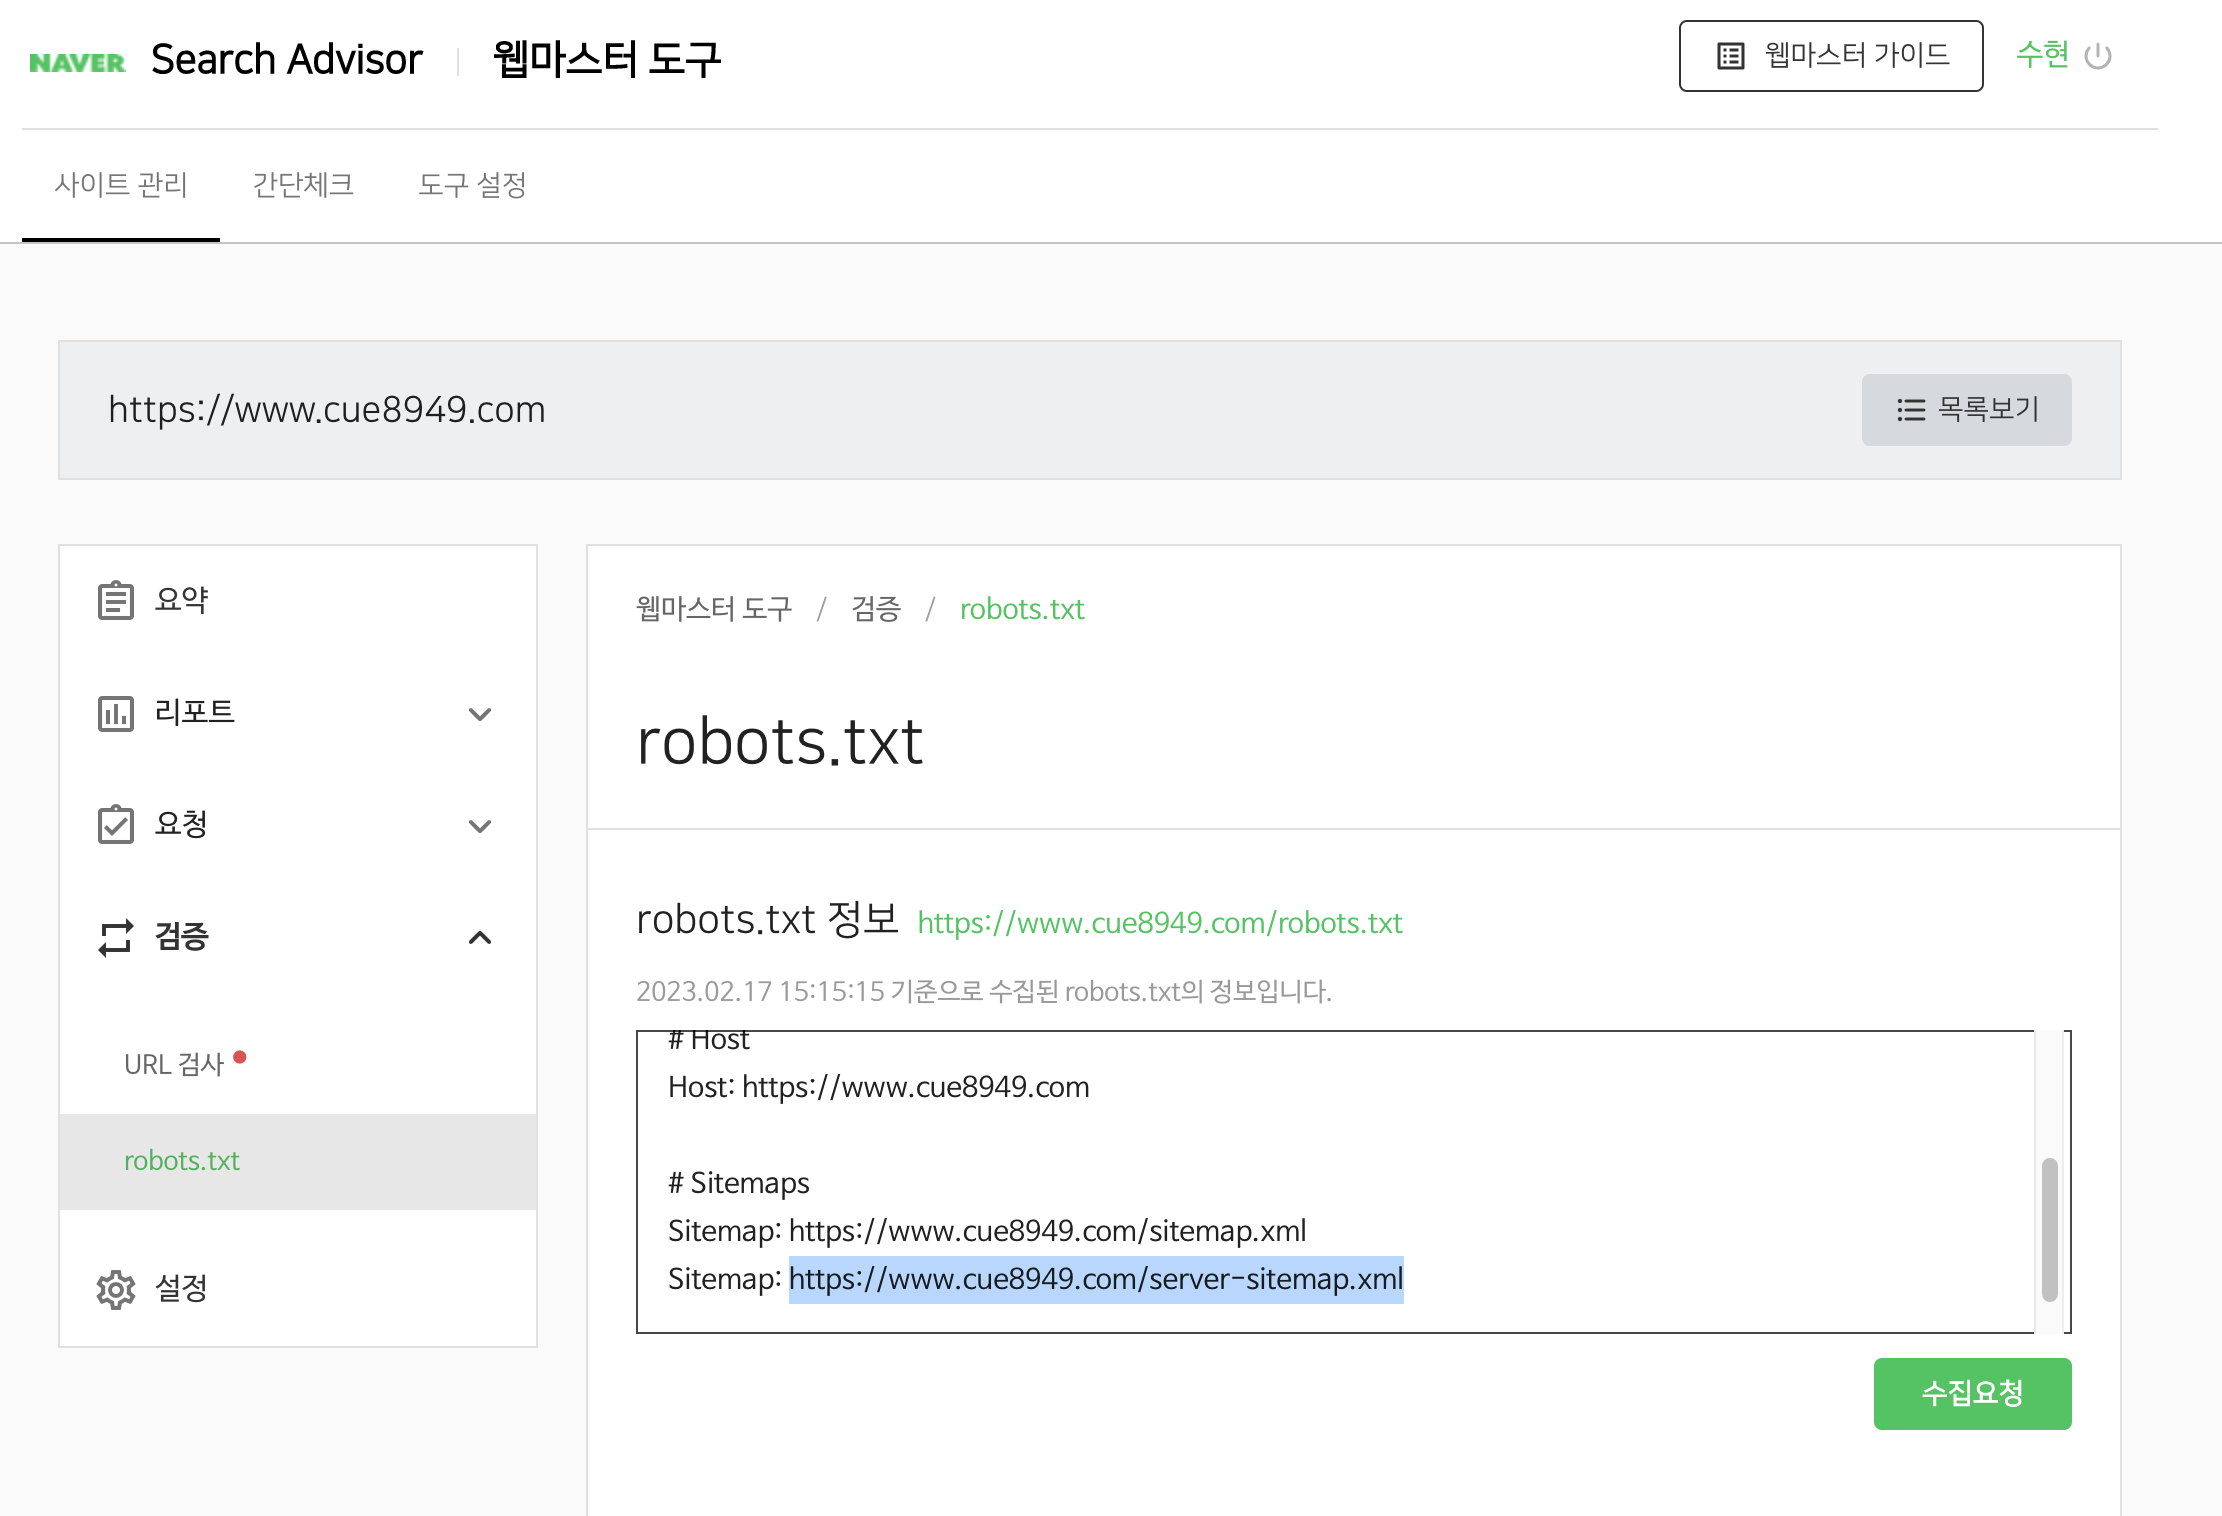Expand the 요청 section
2222x1516 pixels.
tap(481, 825)
